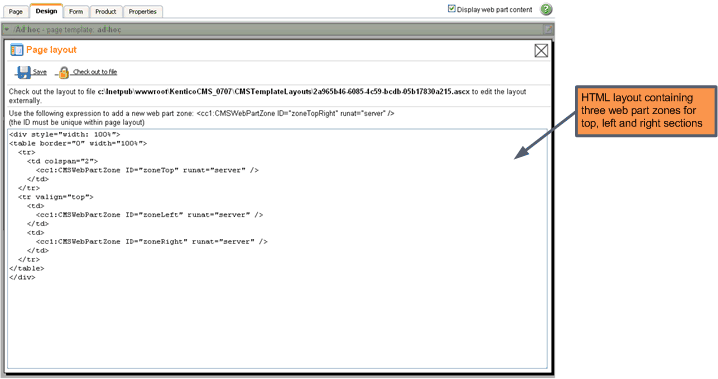Switch to the Design tab

tap(46, 11)
